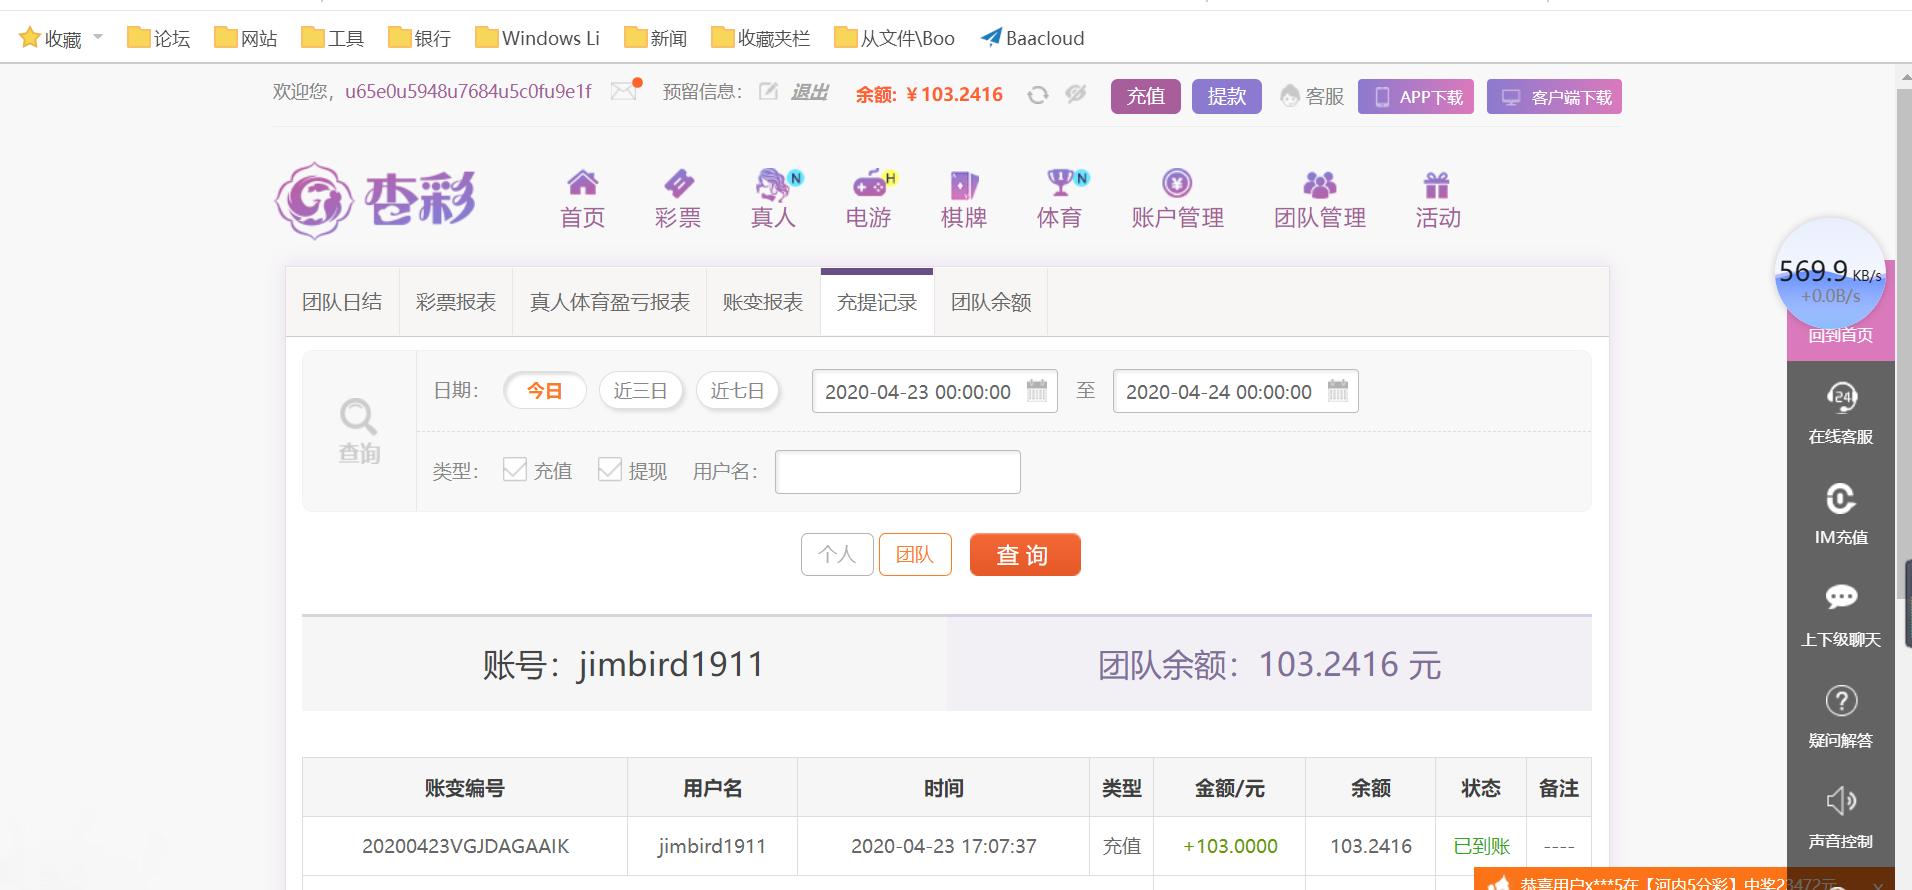Screen dimensions: 1912x890
Task: Switch to the 团队日结 tab
Action: (342, 302)
